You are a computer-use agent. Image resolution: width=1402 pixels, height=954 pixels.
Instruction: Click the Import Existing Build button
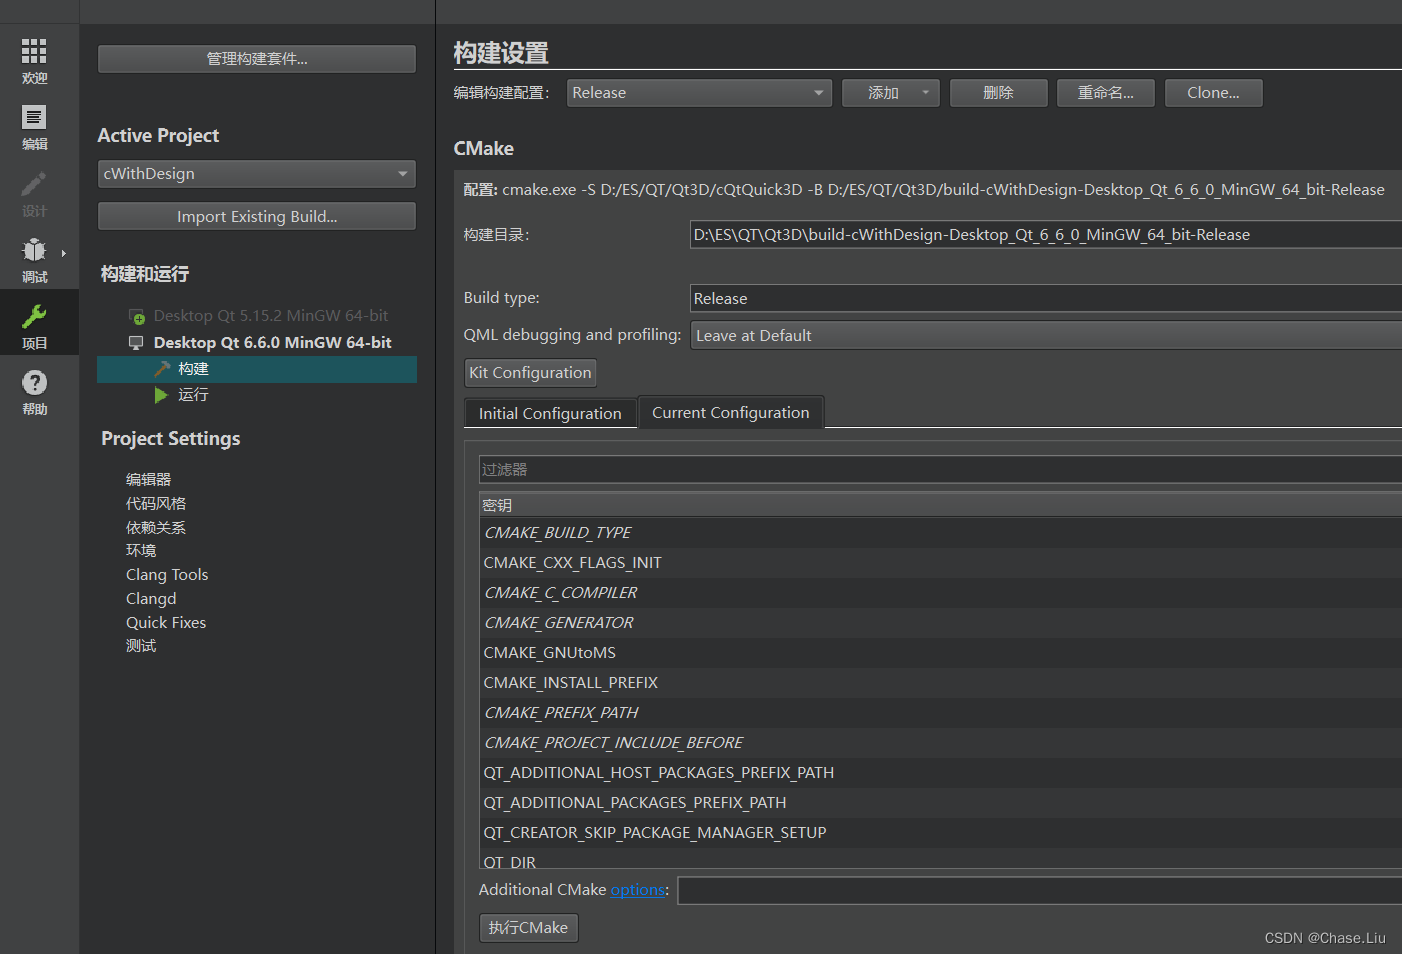tap(256, 216)
